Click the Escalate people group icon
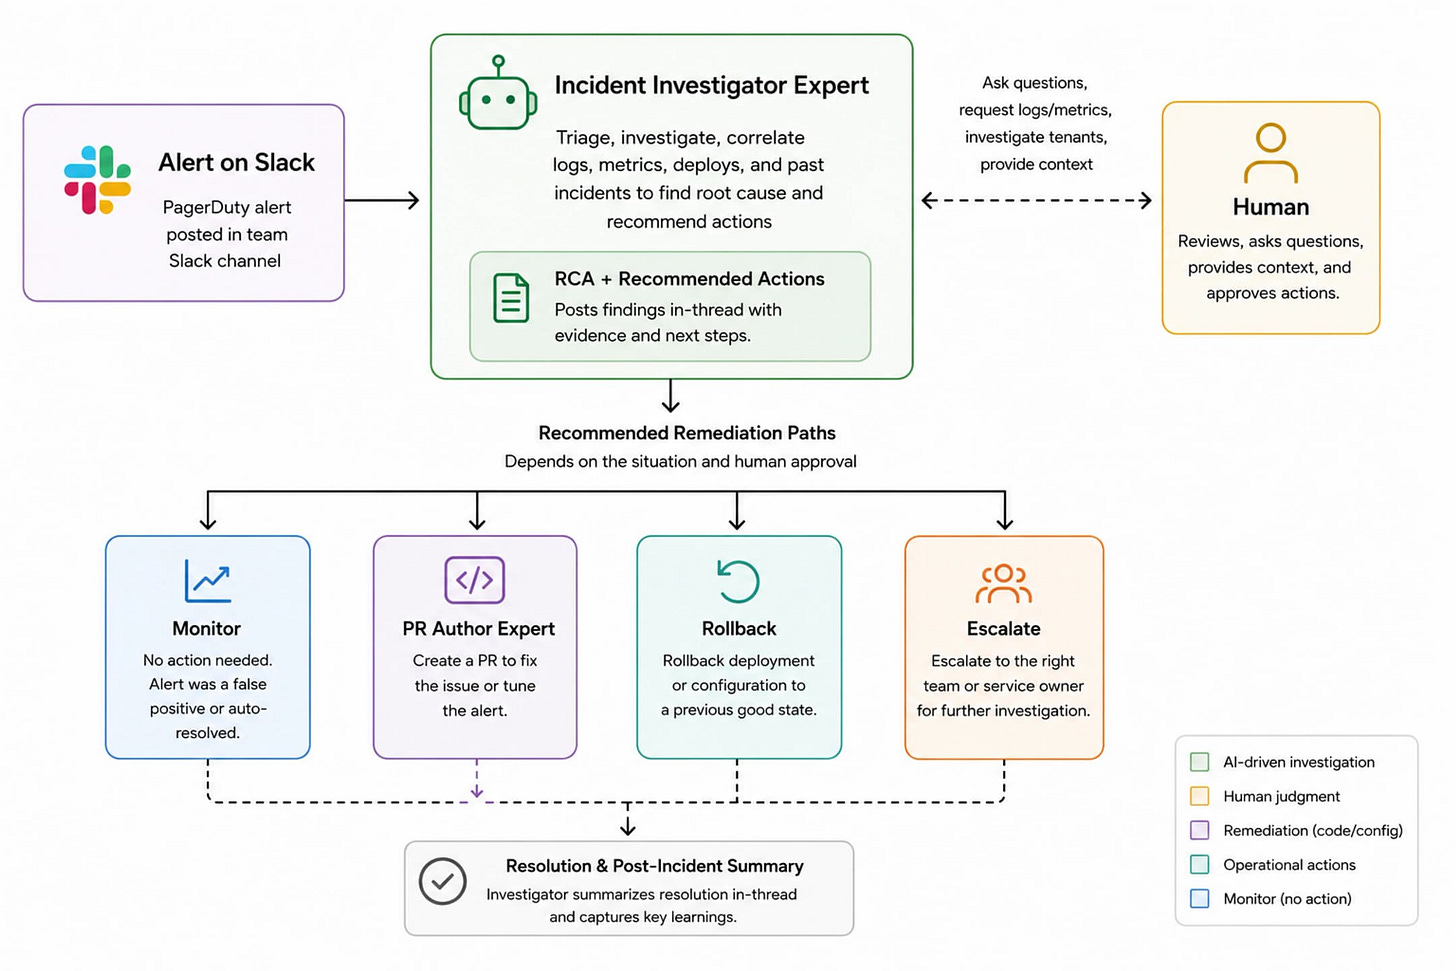1456x971 pixels. (1004, 584)
